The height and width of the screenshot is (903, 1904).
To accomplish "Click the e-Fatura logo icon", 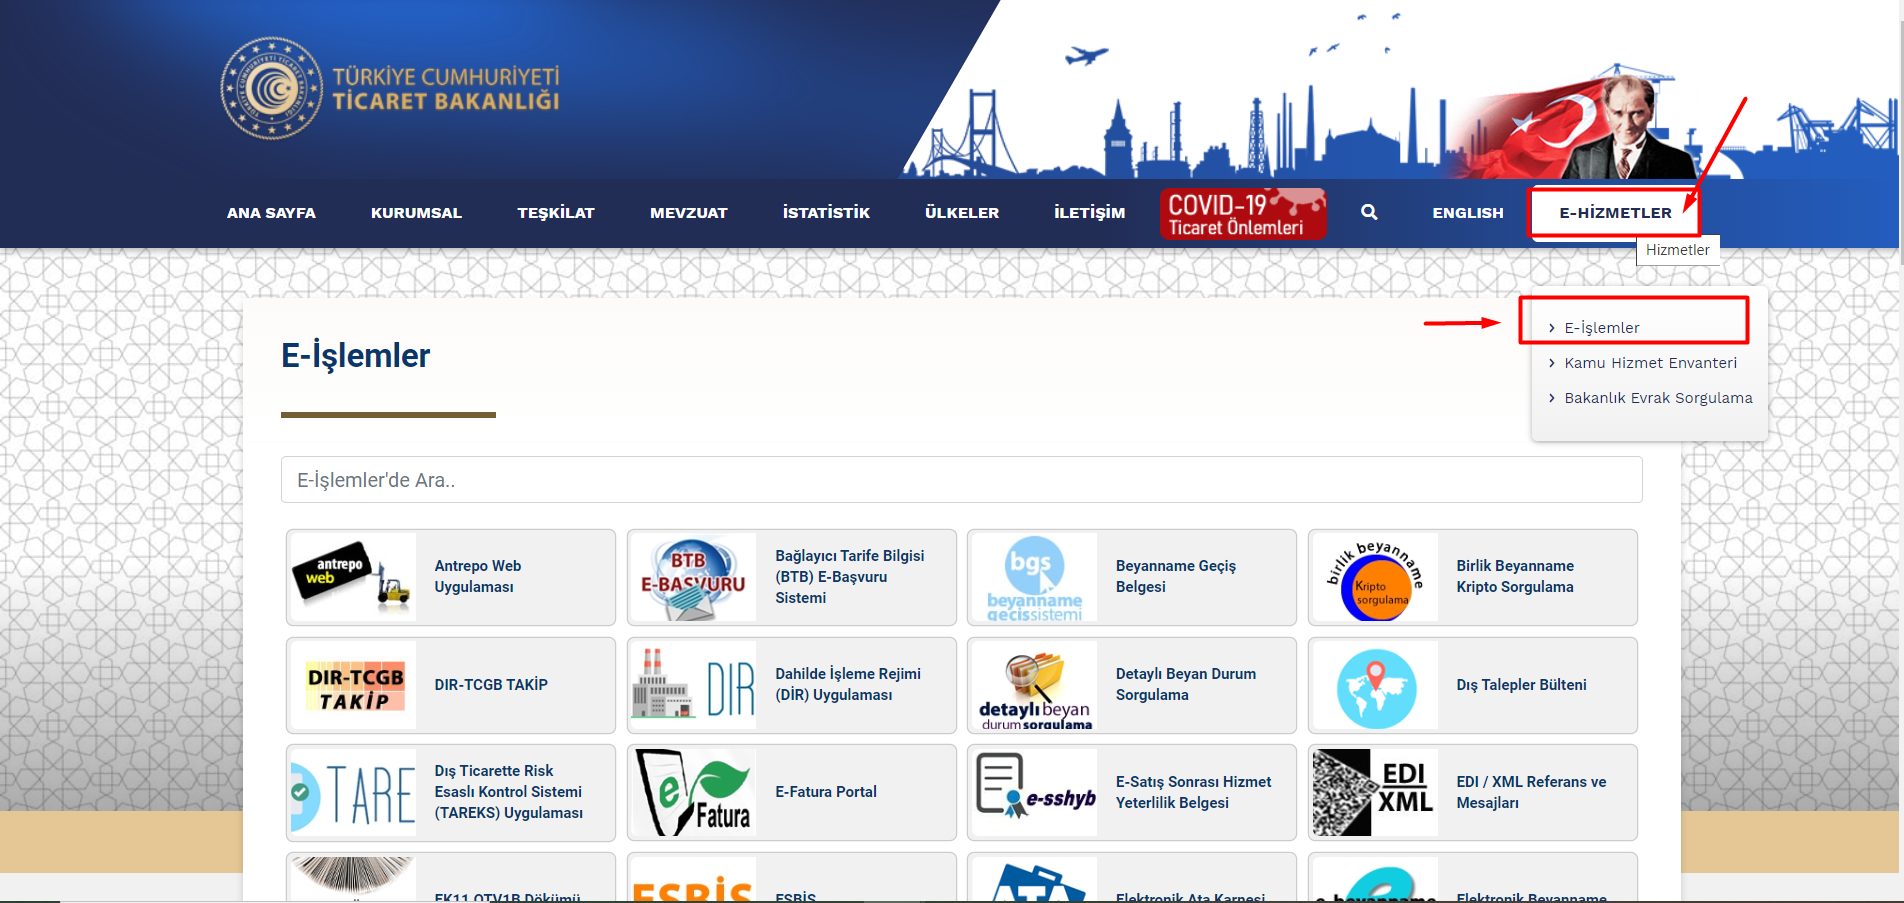I will click(x=693, y=793).
